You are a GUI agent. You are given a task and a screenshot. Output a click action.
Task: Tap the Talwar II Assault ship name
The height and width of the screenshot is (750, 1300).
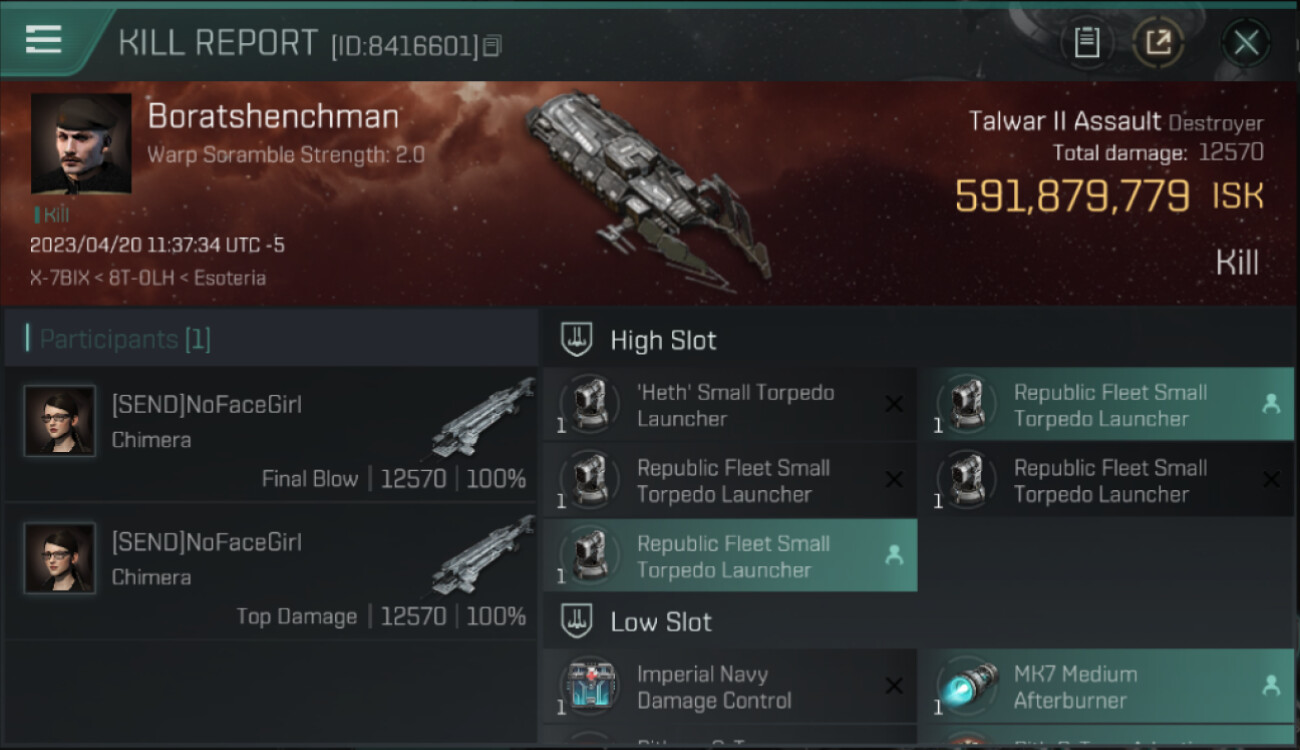[x=1064, y=122]
